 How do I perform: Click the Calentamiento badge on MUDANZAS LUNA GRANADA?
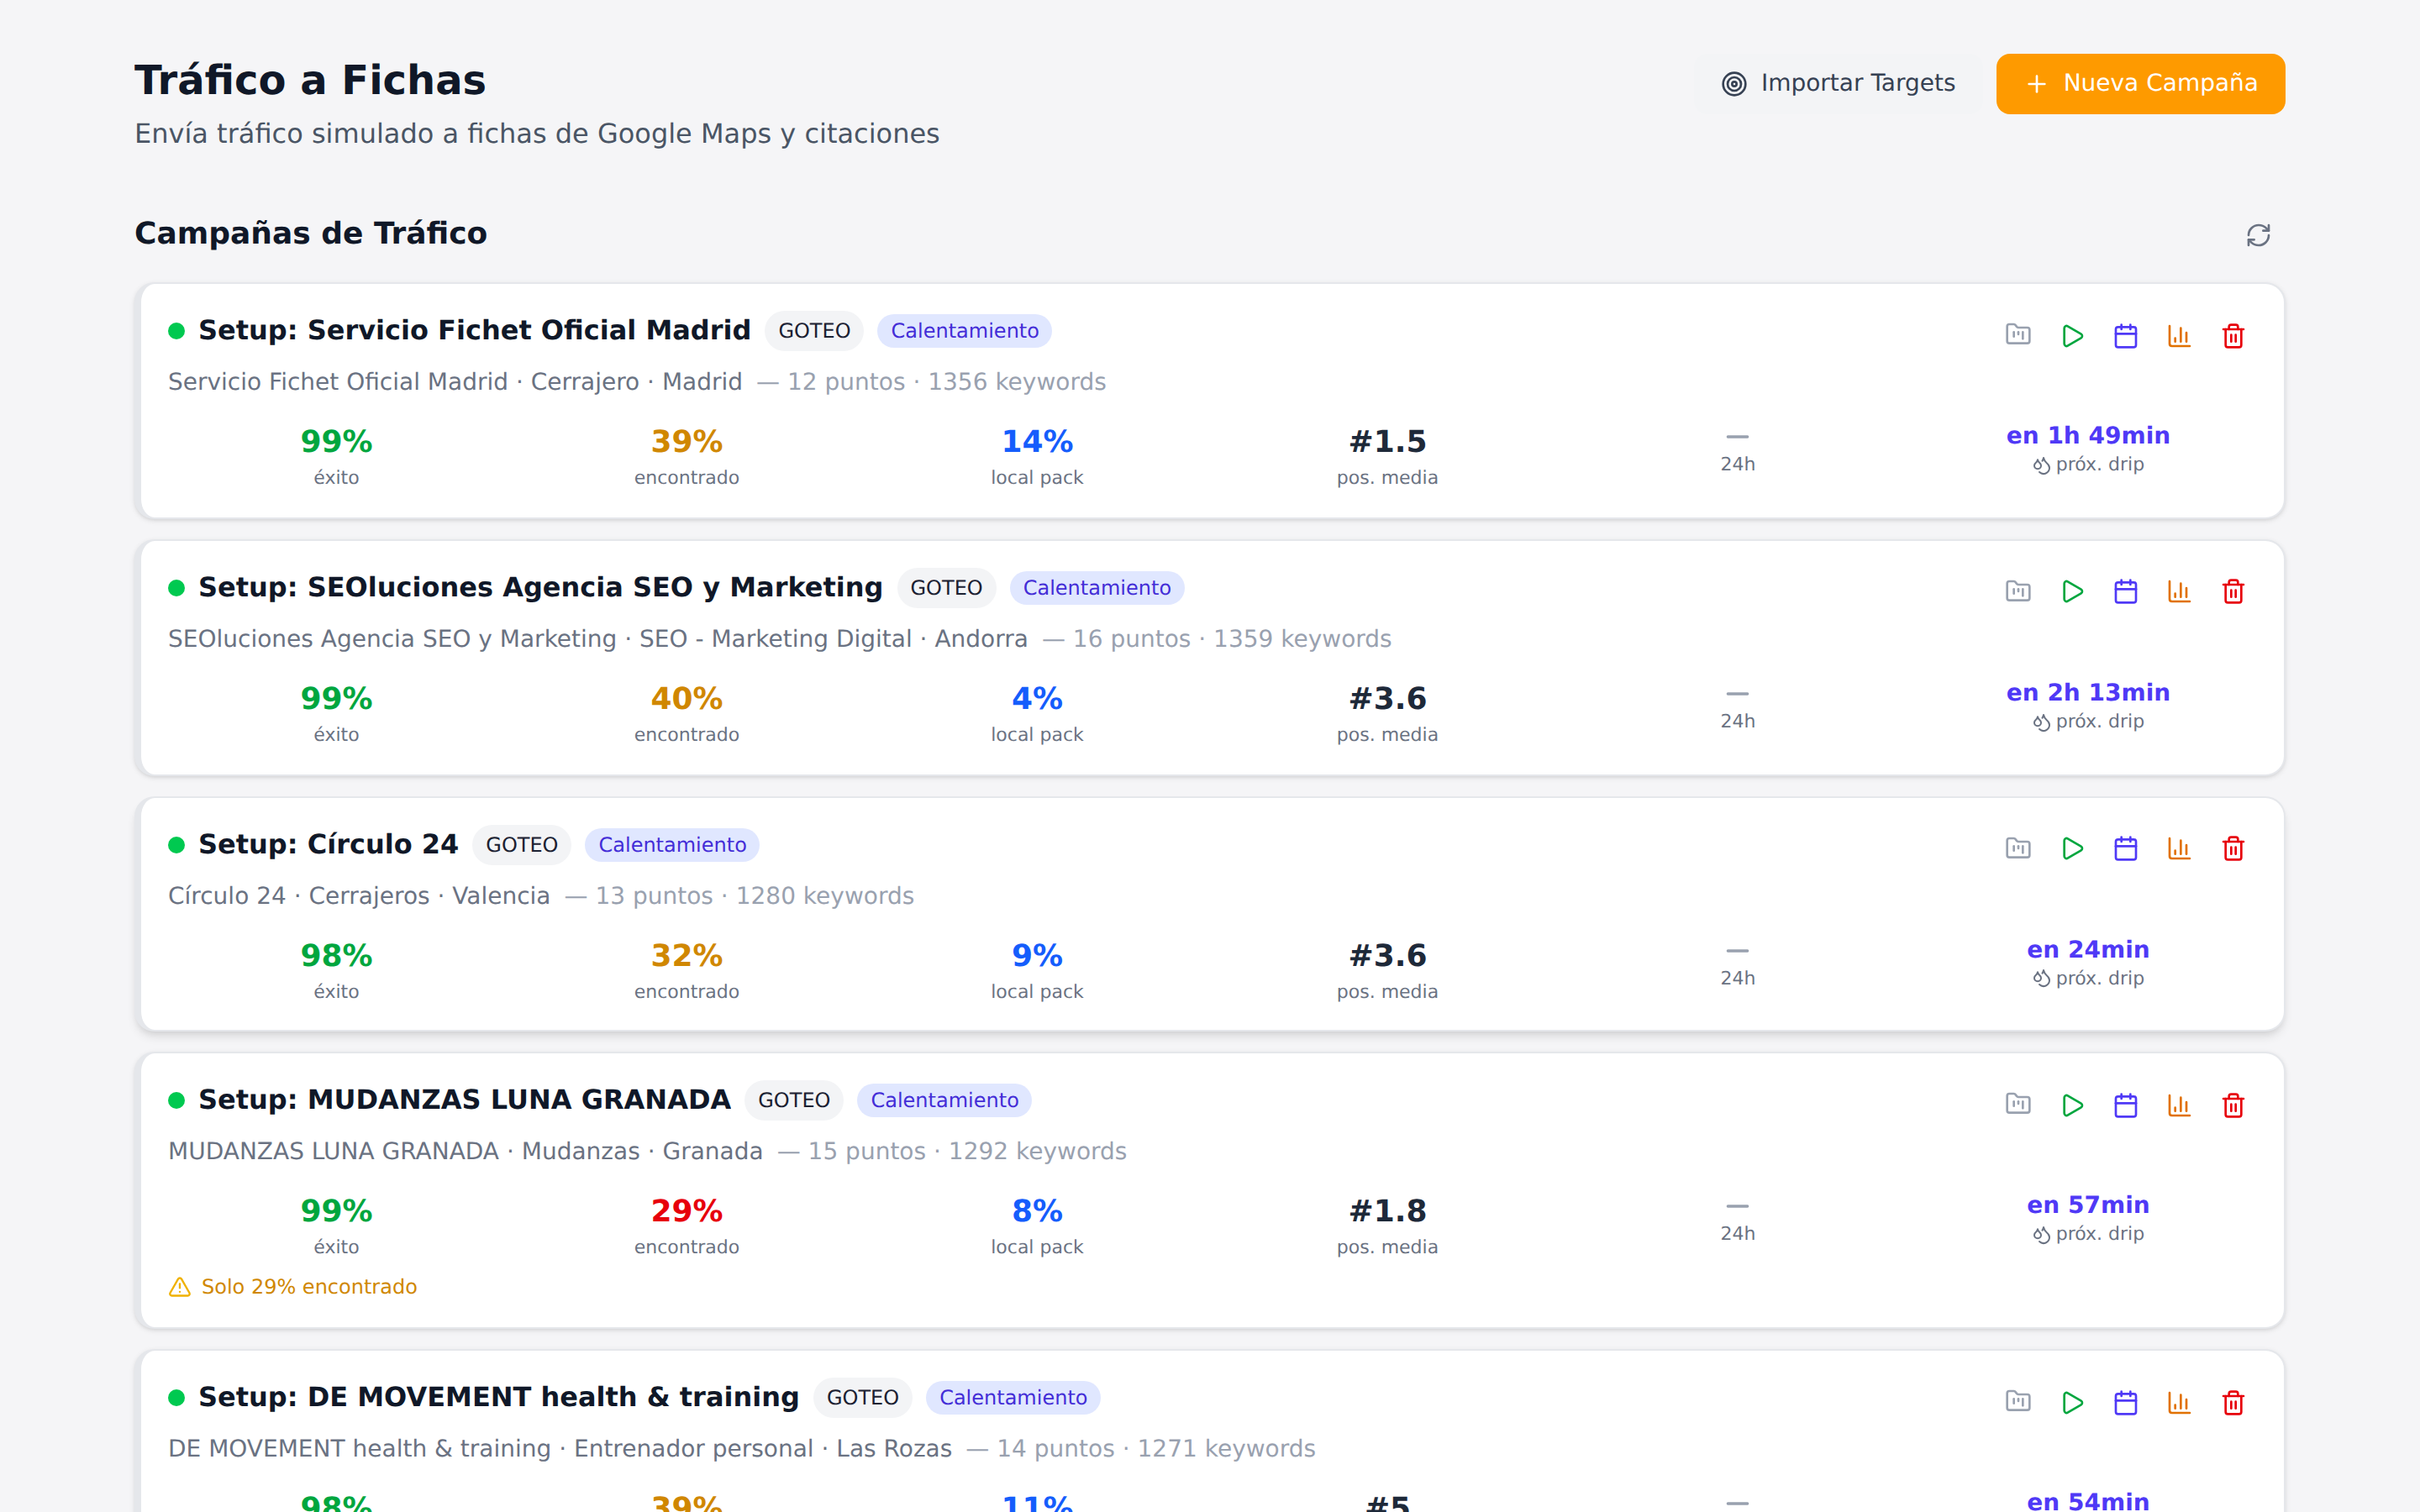click(944, 1100)
